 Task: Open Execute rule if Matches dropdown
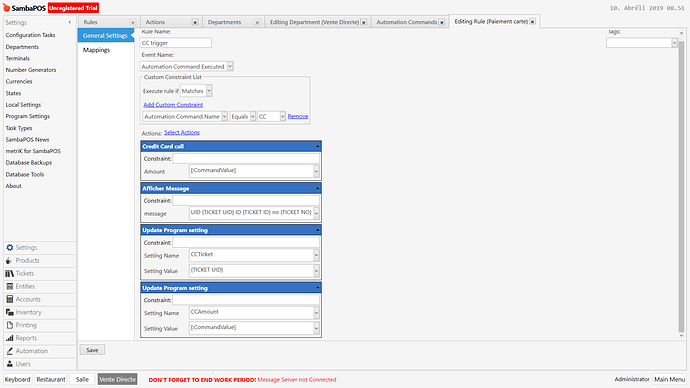pos(209,91)
